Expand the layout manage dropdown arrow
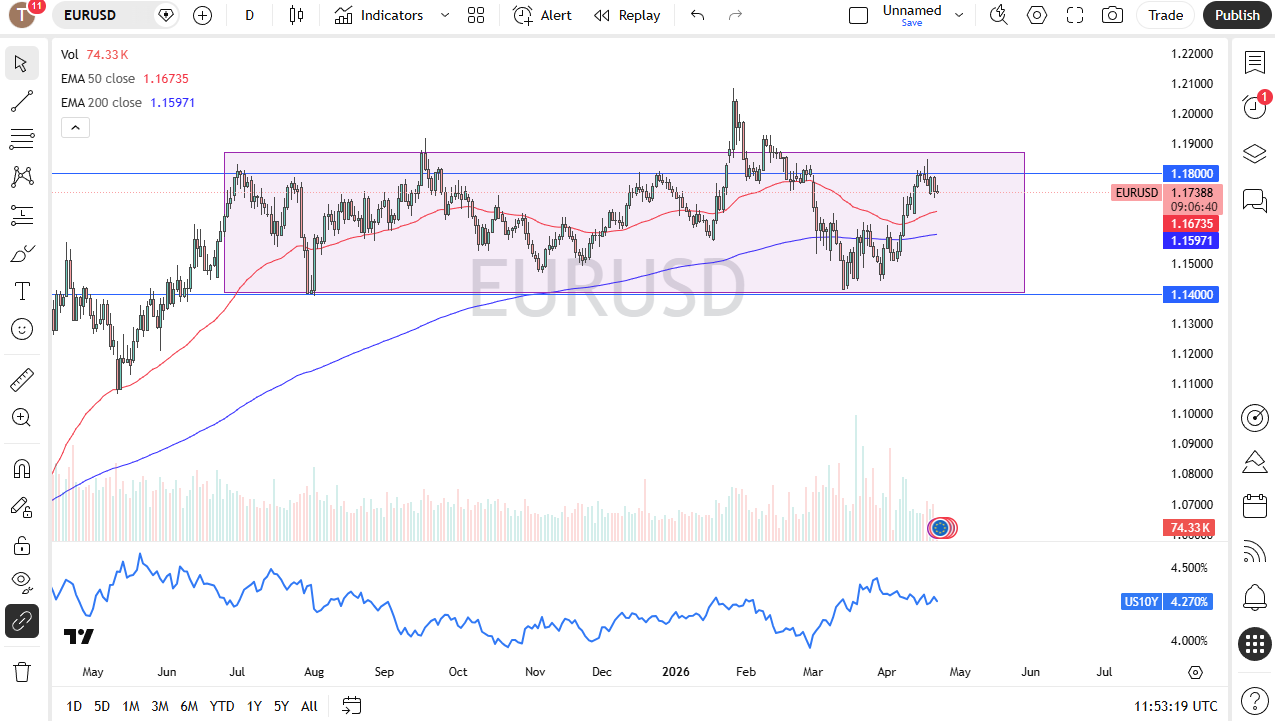Viewport: 1275px width, 721px height. coord(959,15)
